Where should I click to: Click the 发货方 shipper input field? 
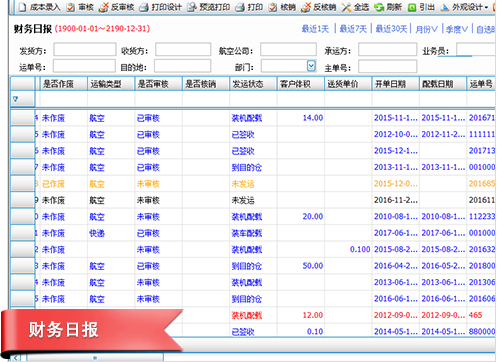85,49
